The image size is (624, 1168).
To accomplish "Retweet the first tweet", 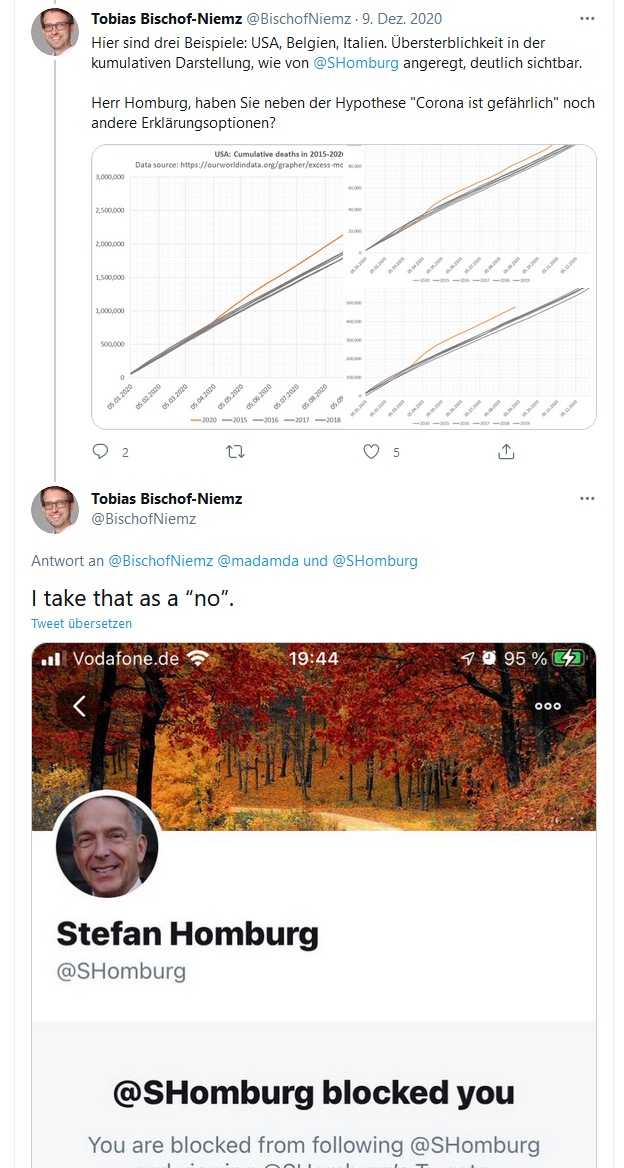I will (x=235, y=451).
